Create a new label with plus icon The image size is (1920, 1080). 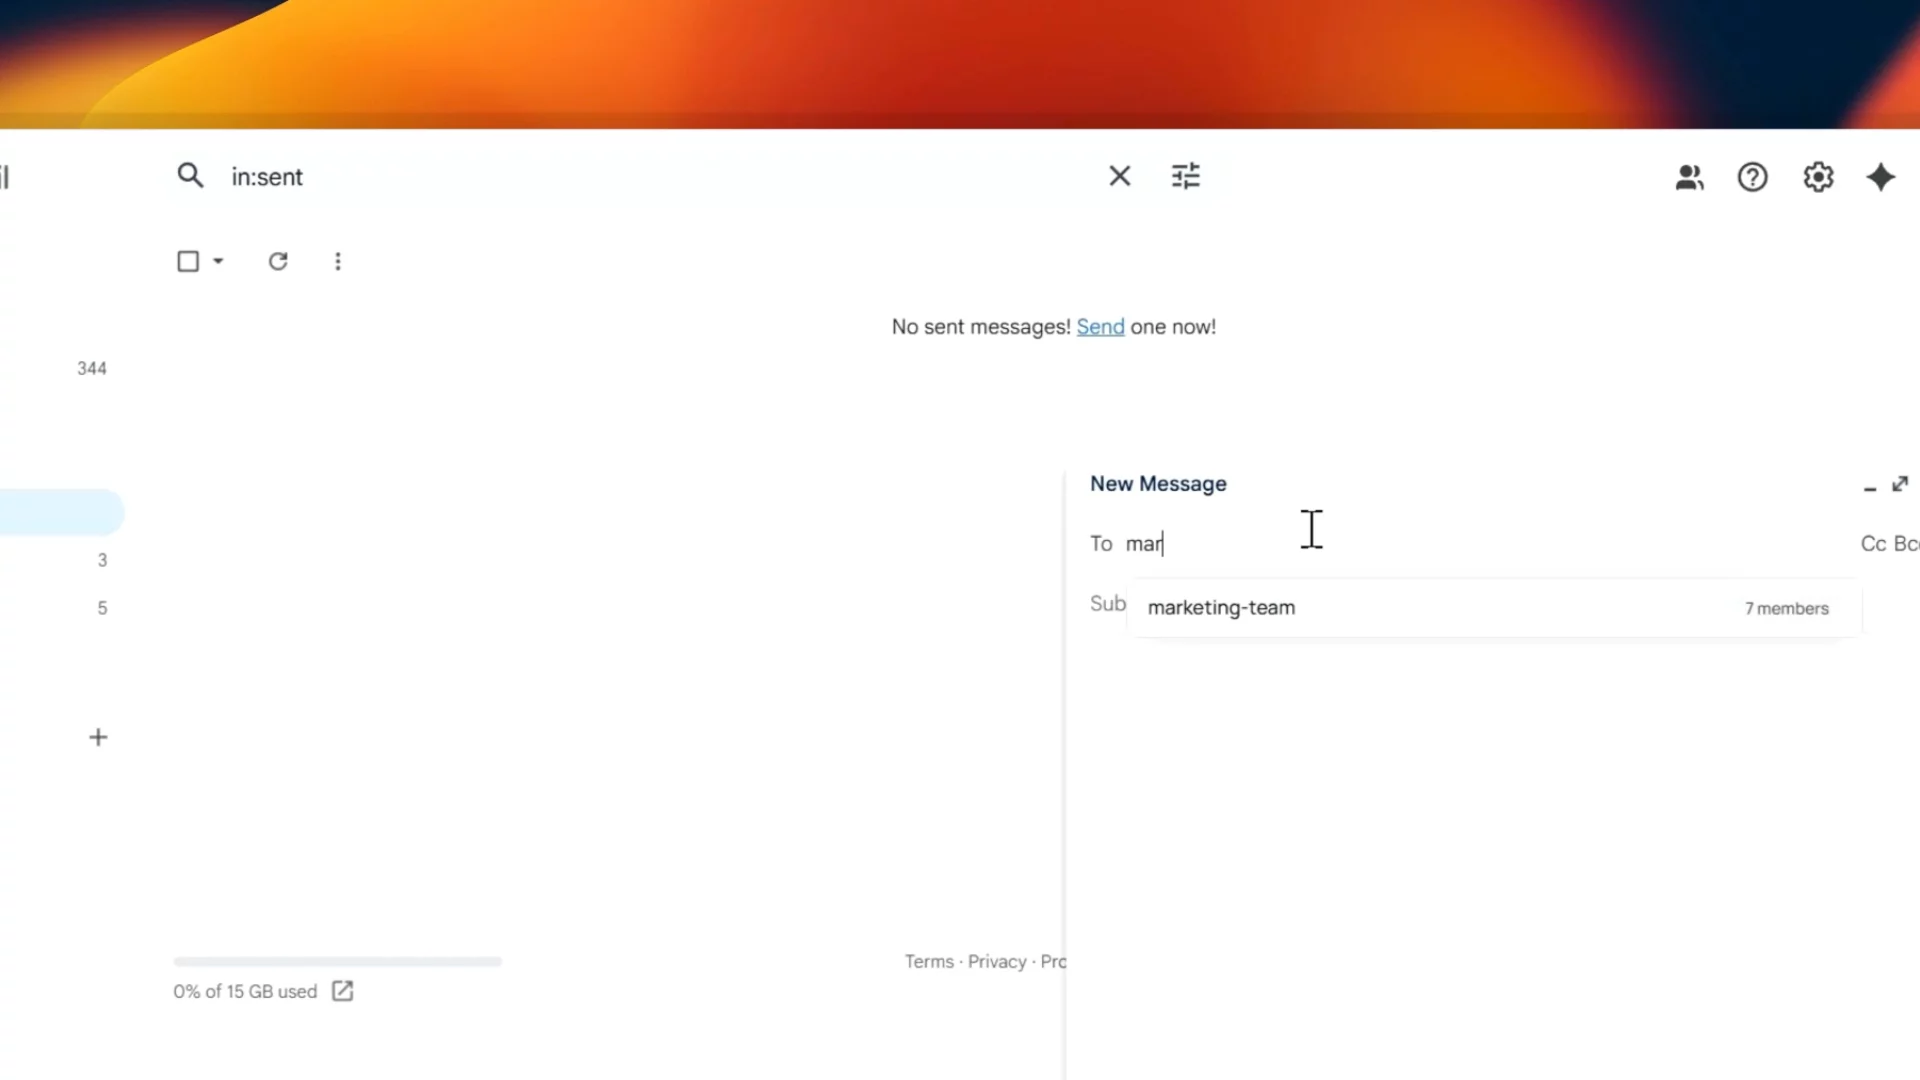click(x=98, y=738)
